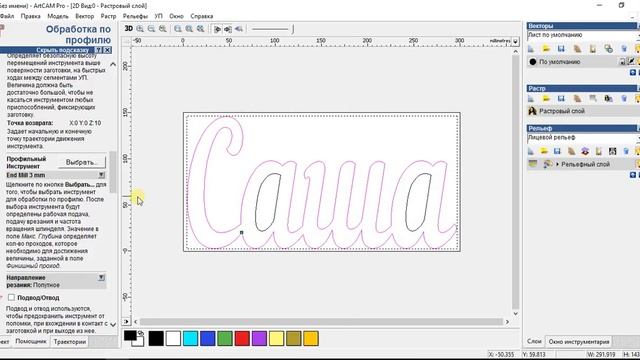Enable the Подвод/Отвод checkbox

coord(11,298)
